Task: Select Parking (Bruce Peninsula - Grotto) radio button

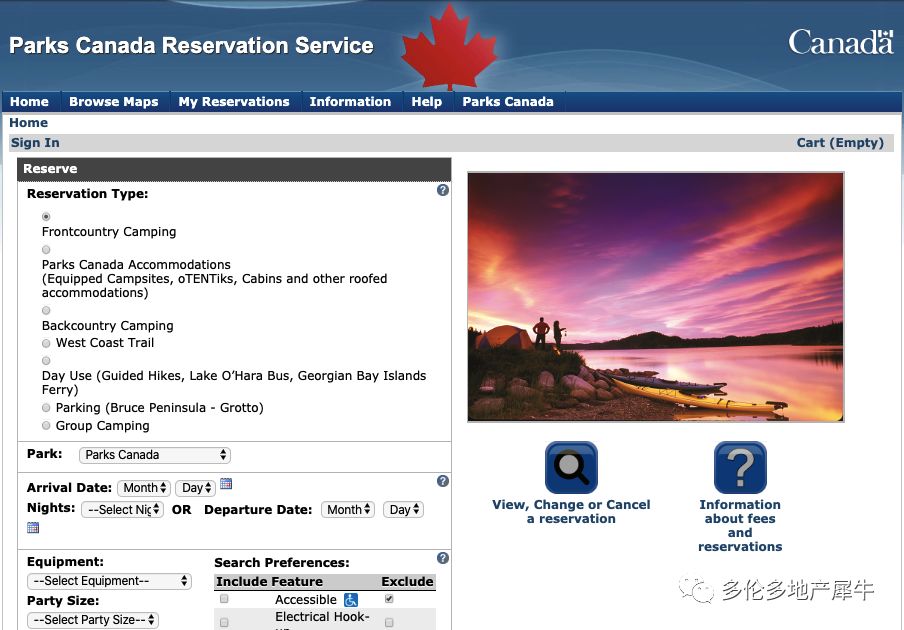Action: (46, 408)
